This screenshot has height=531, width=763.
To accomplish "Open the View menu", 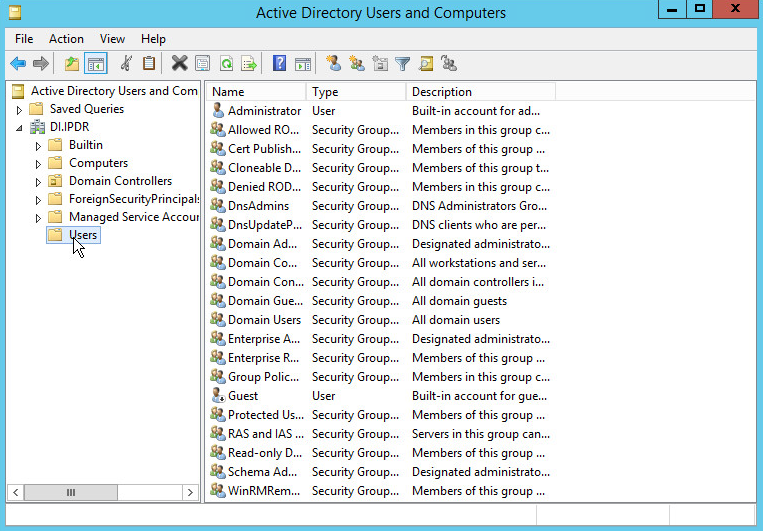I will point(112,39).
